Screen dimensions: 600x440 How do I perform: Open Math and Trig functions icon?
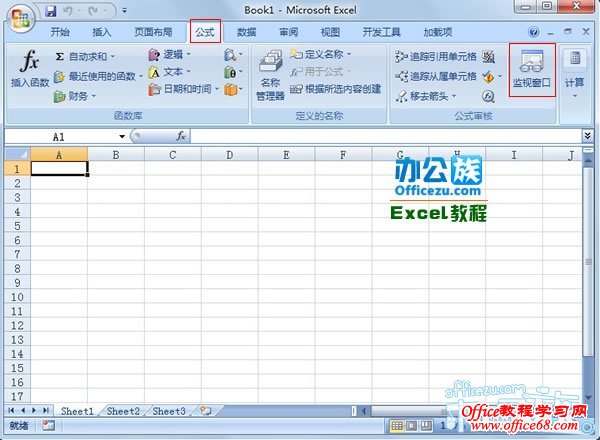click(x=233, y=72)
